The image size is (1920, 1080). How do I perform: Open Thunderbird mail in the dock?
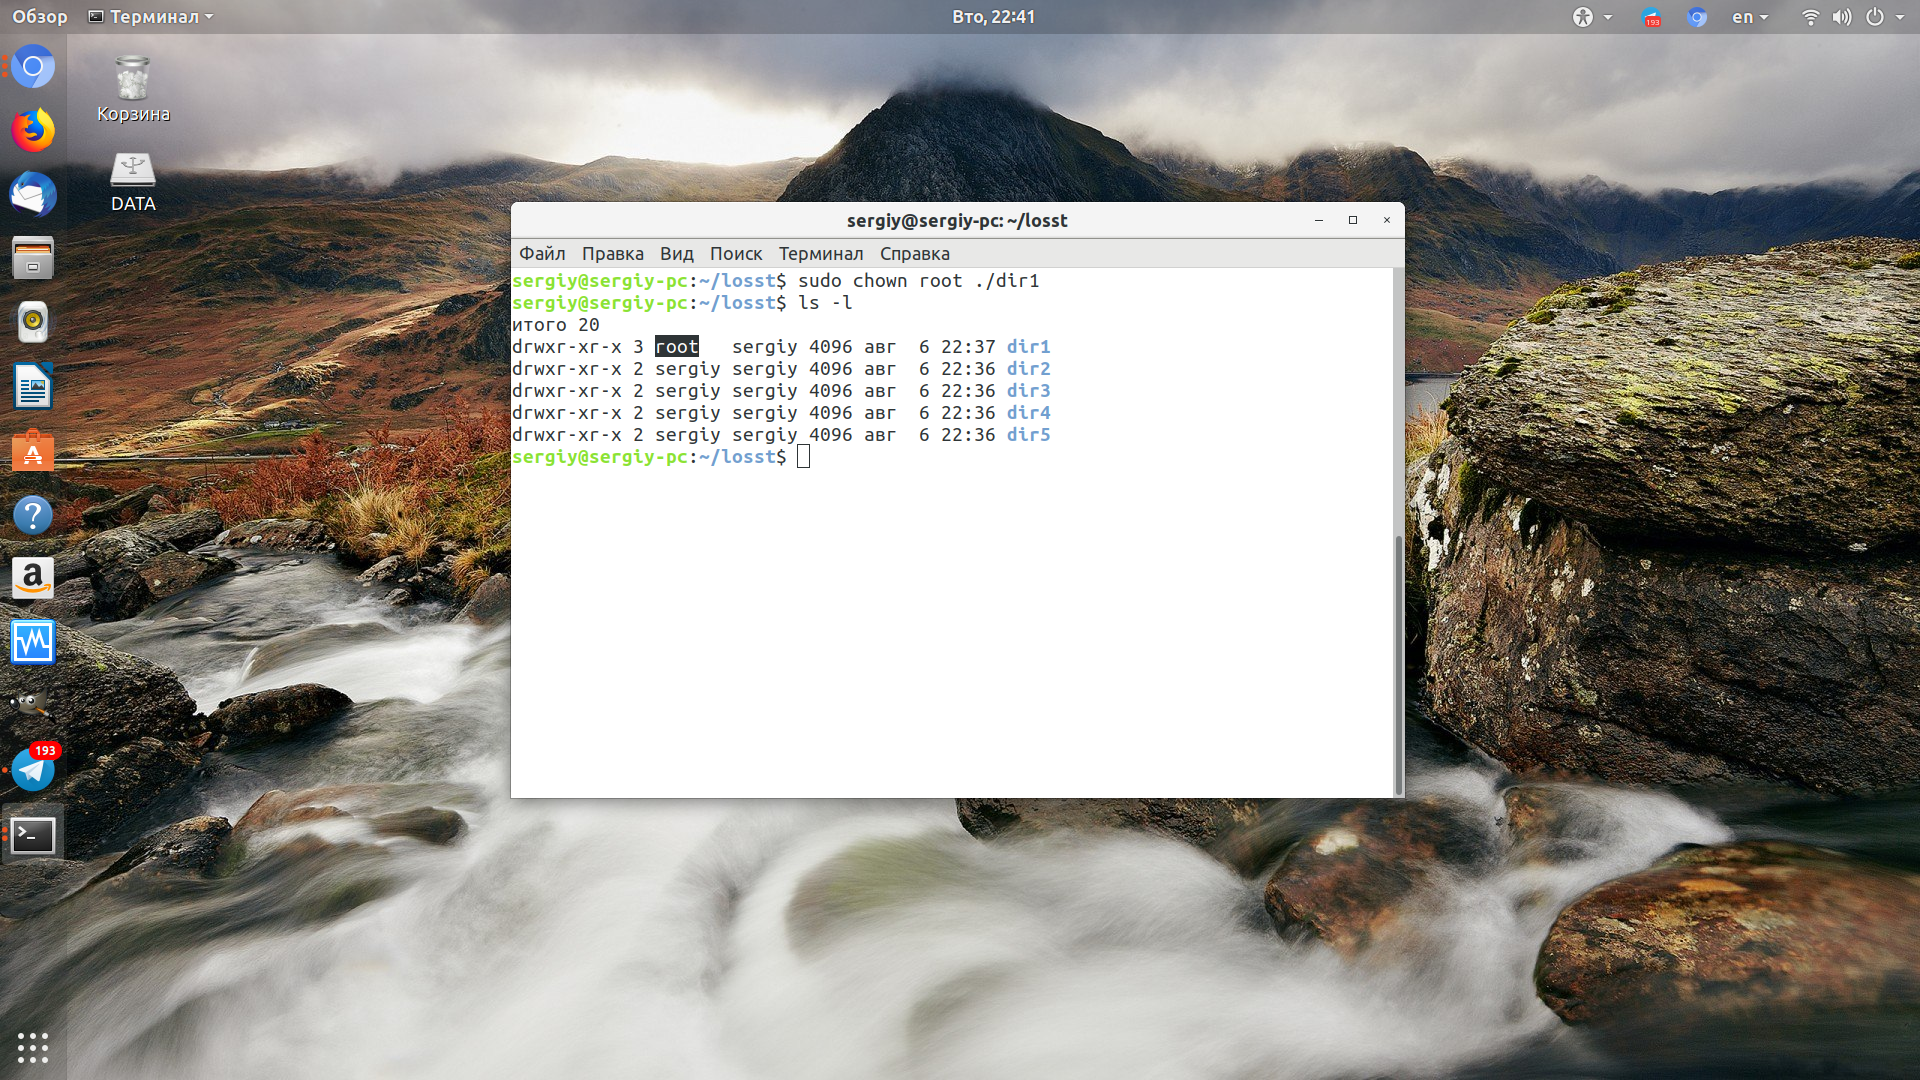(x=33, y=195)
